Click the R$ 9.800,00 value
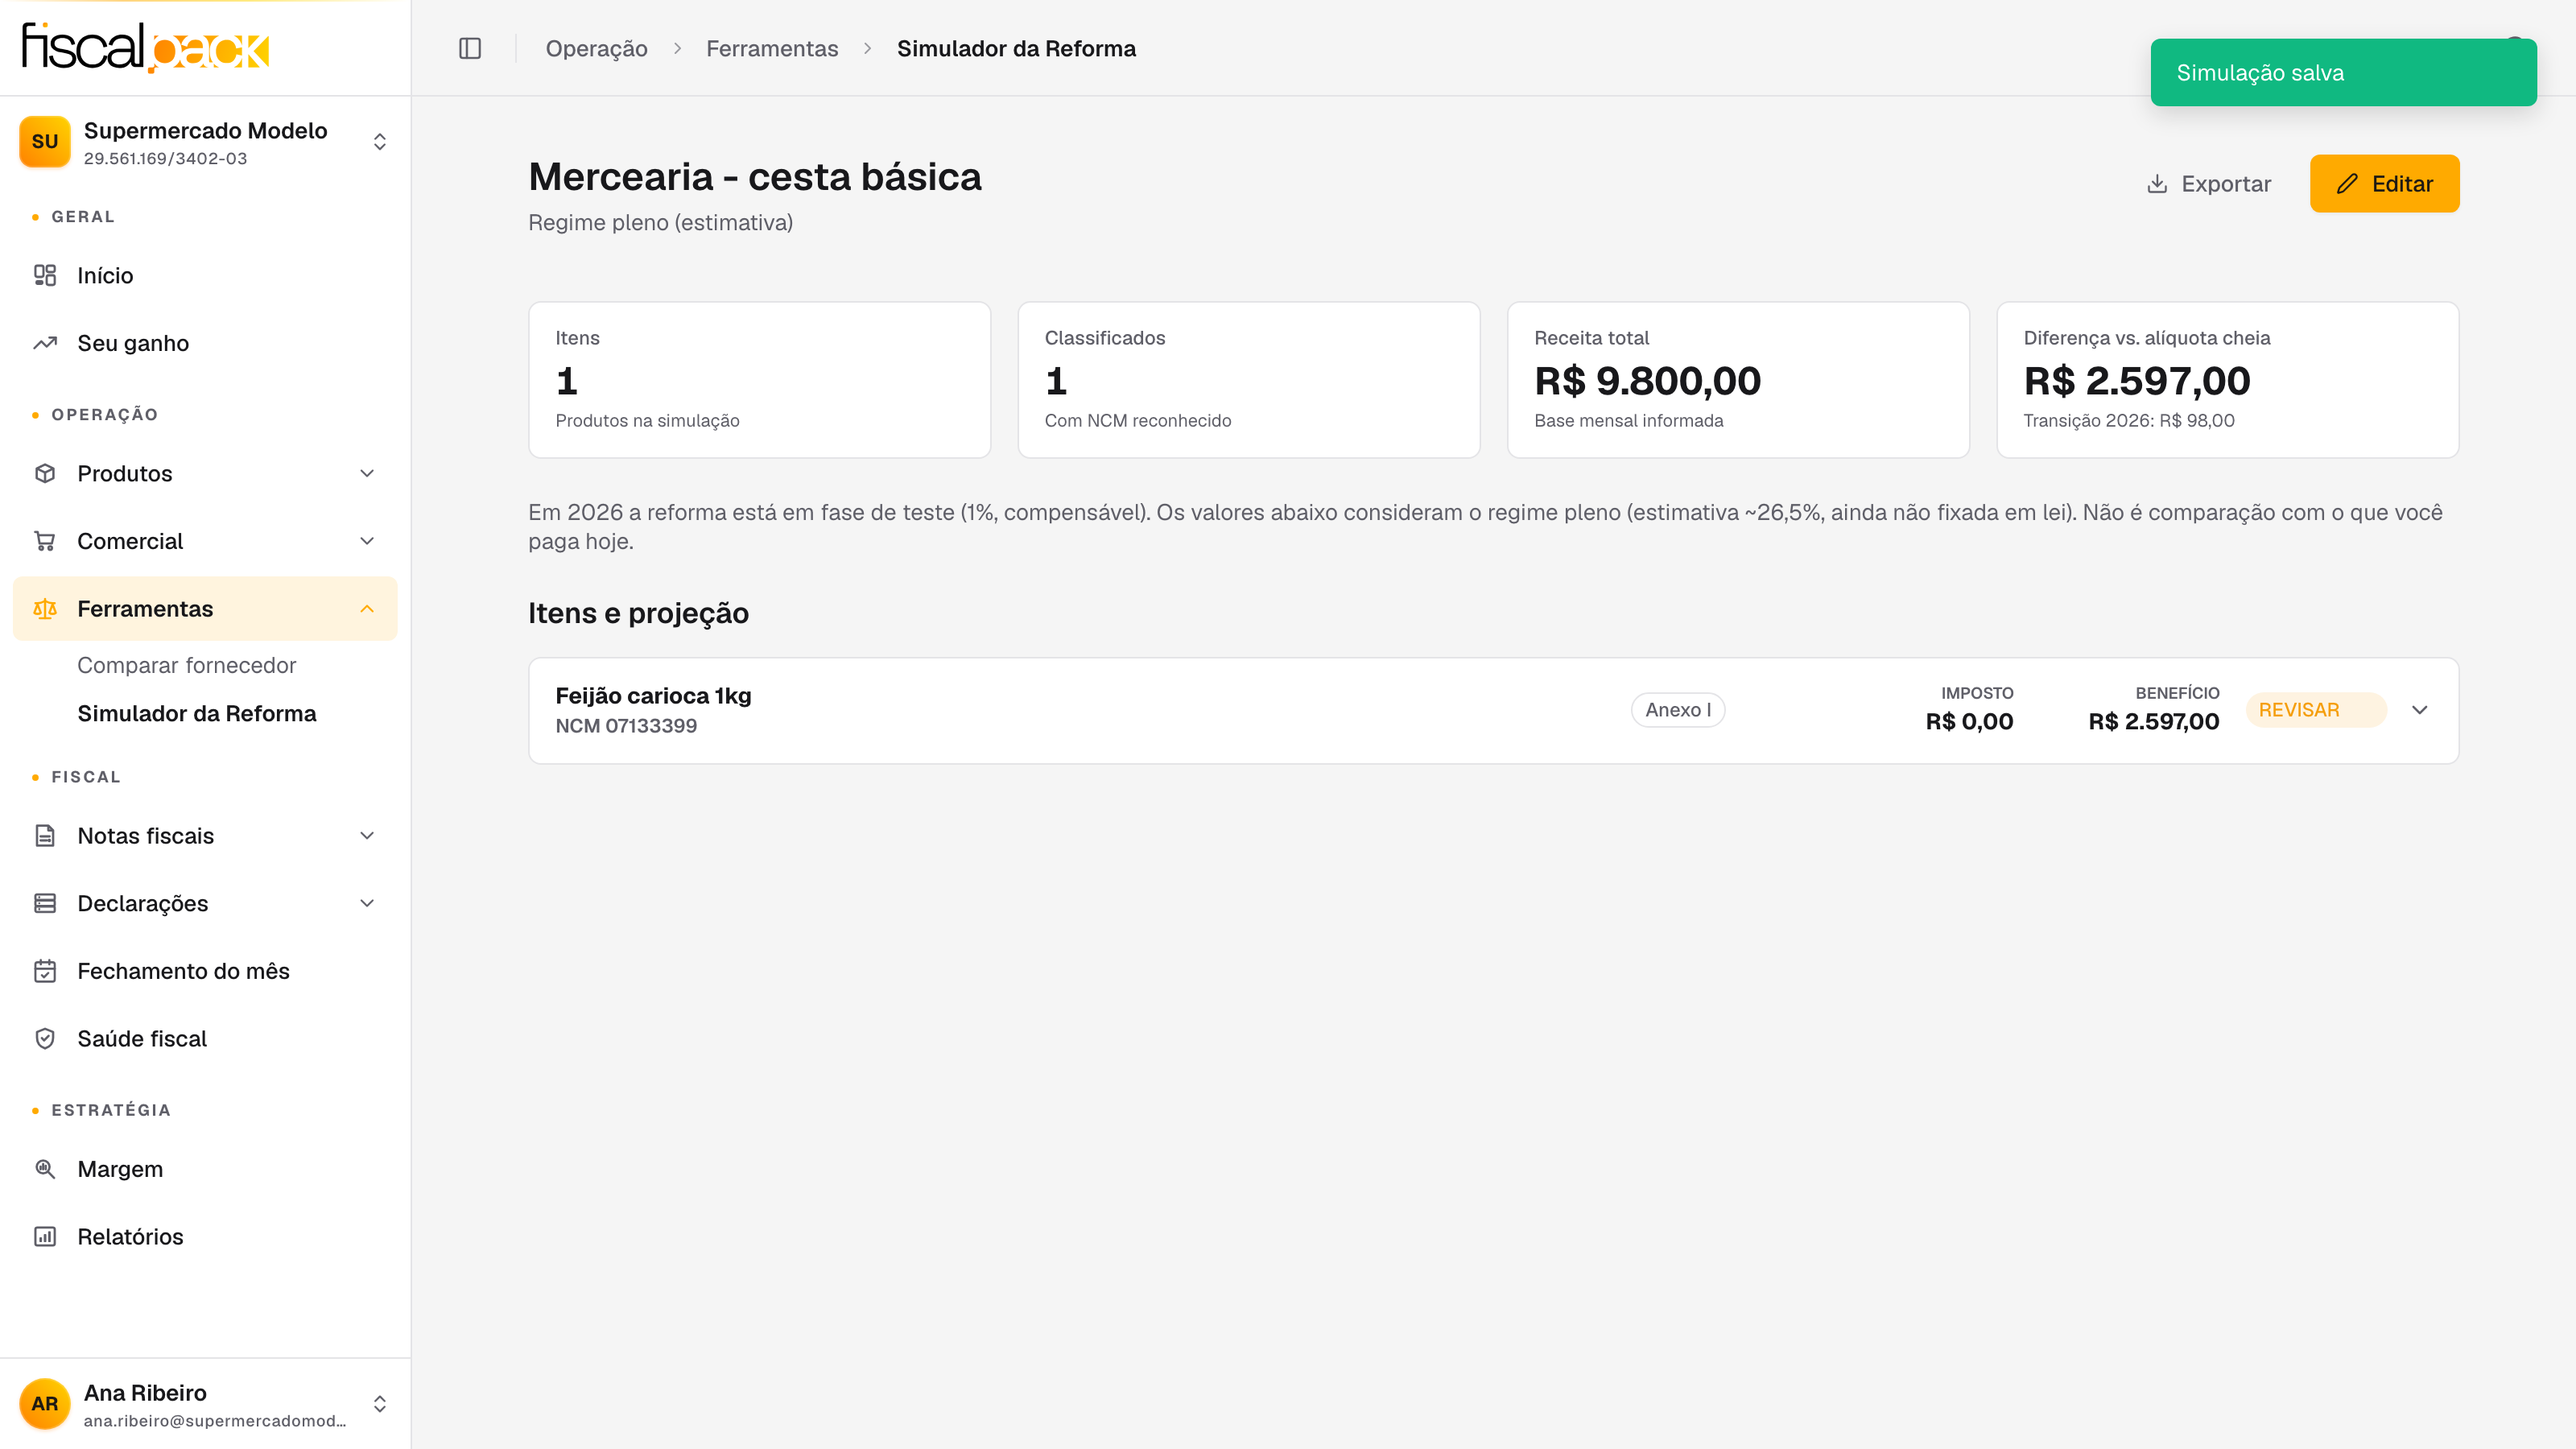2576x1449 pixels. coord(1648,381)
